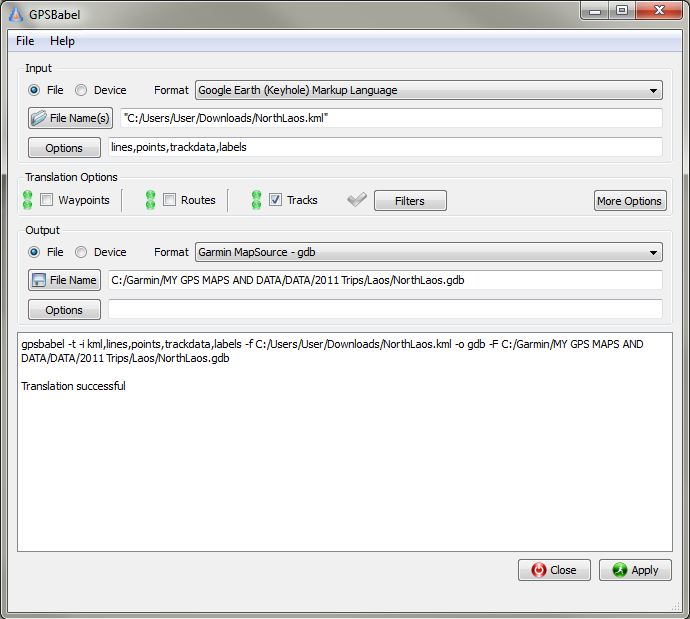Click the empty output options field
690x619 pixels.
pyautogui.click(x=385, y=309)
